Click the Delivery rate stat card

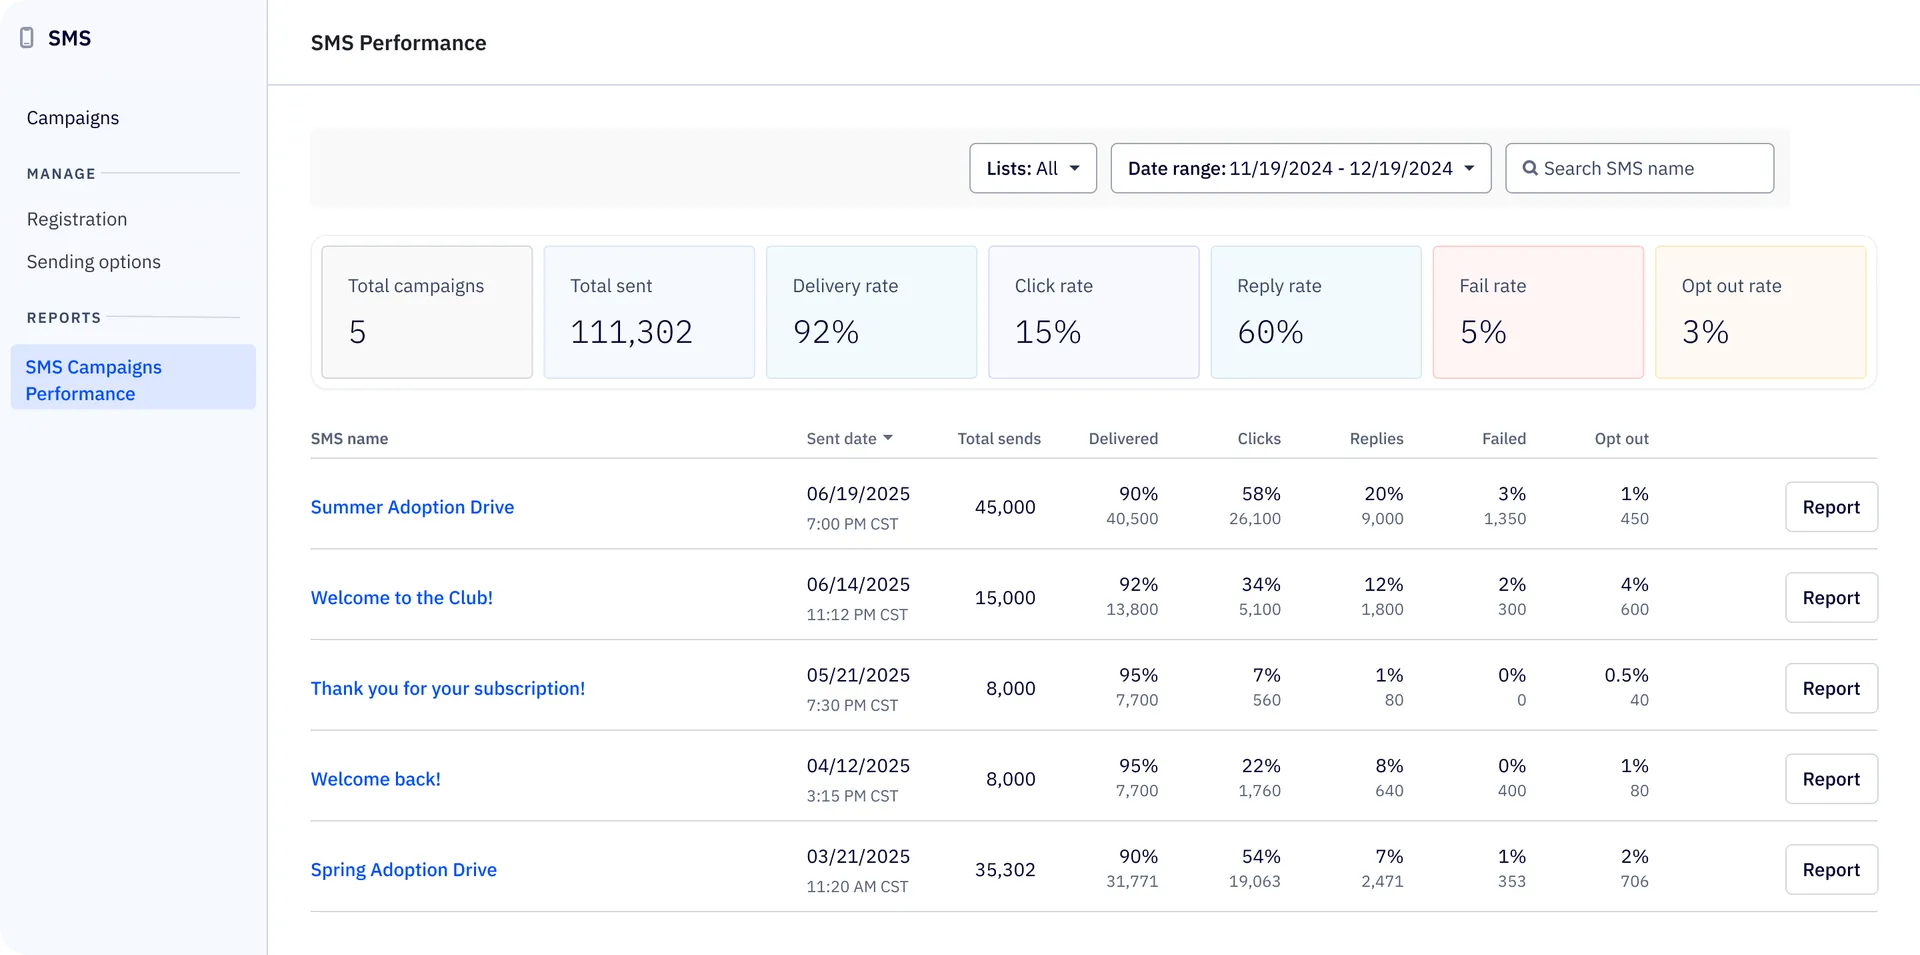pyautogui.click(x=871, y=311)
